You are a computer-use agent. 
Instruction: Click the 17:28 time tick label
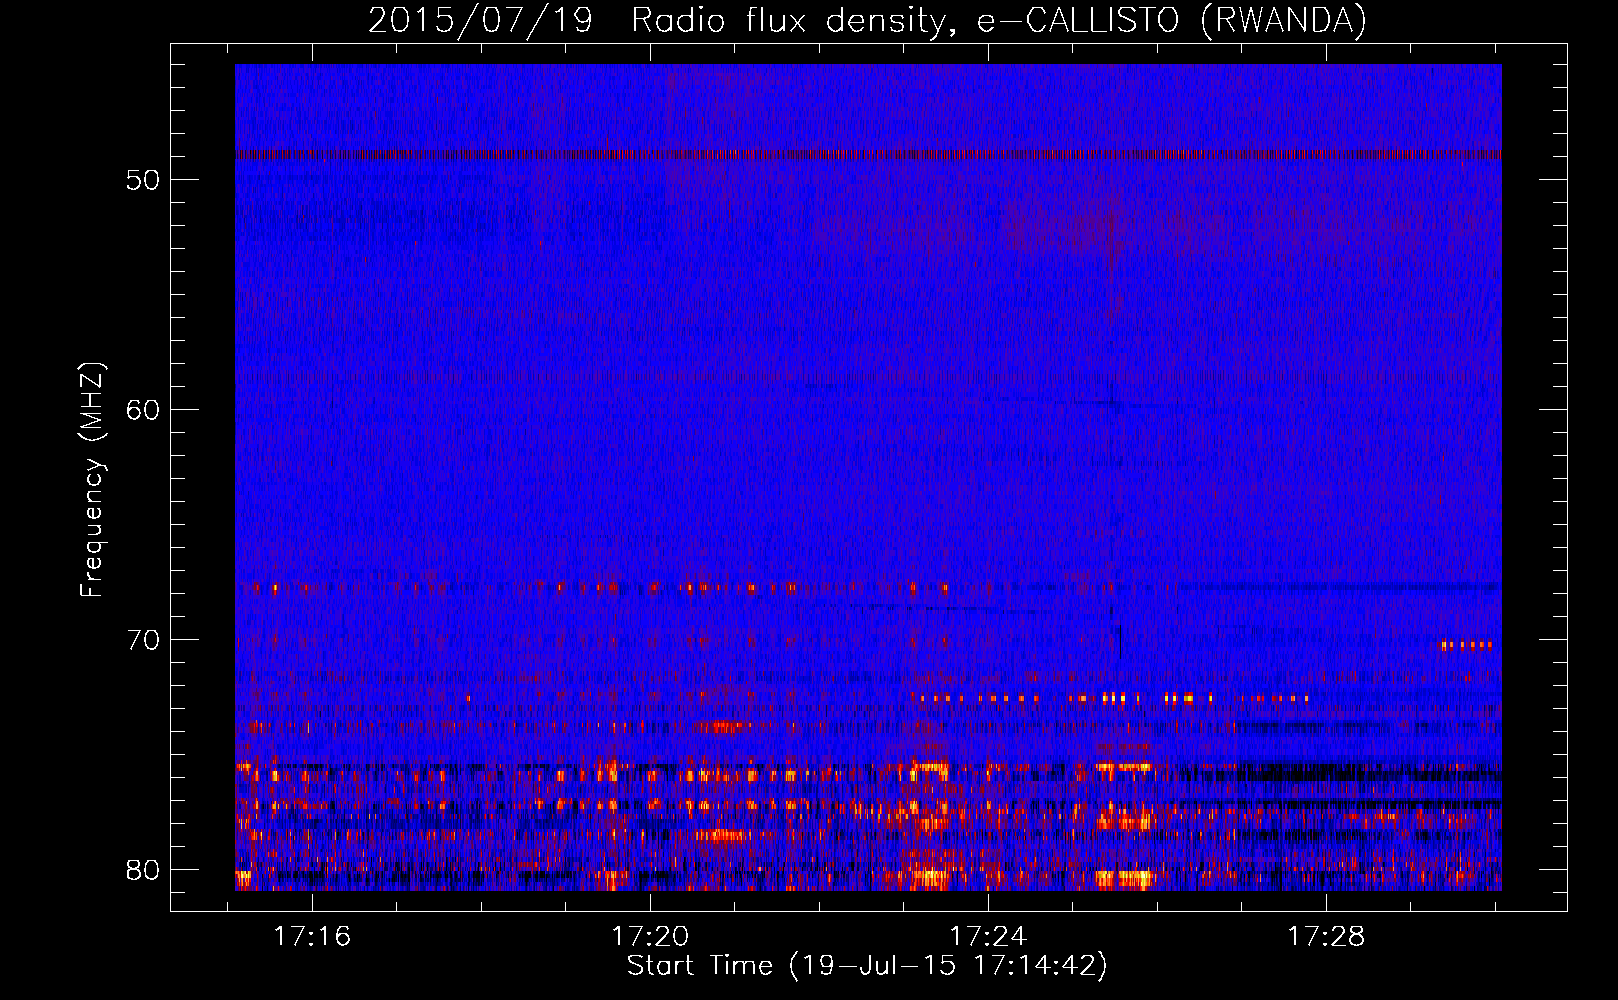coord(1326,937)
